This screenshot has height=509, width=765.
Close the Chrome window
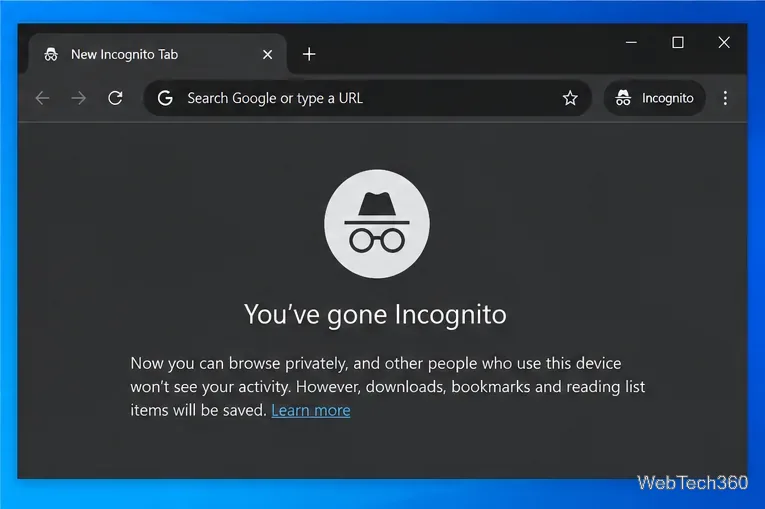pos(724,42)
